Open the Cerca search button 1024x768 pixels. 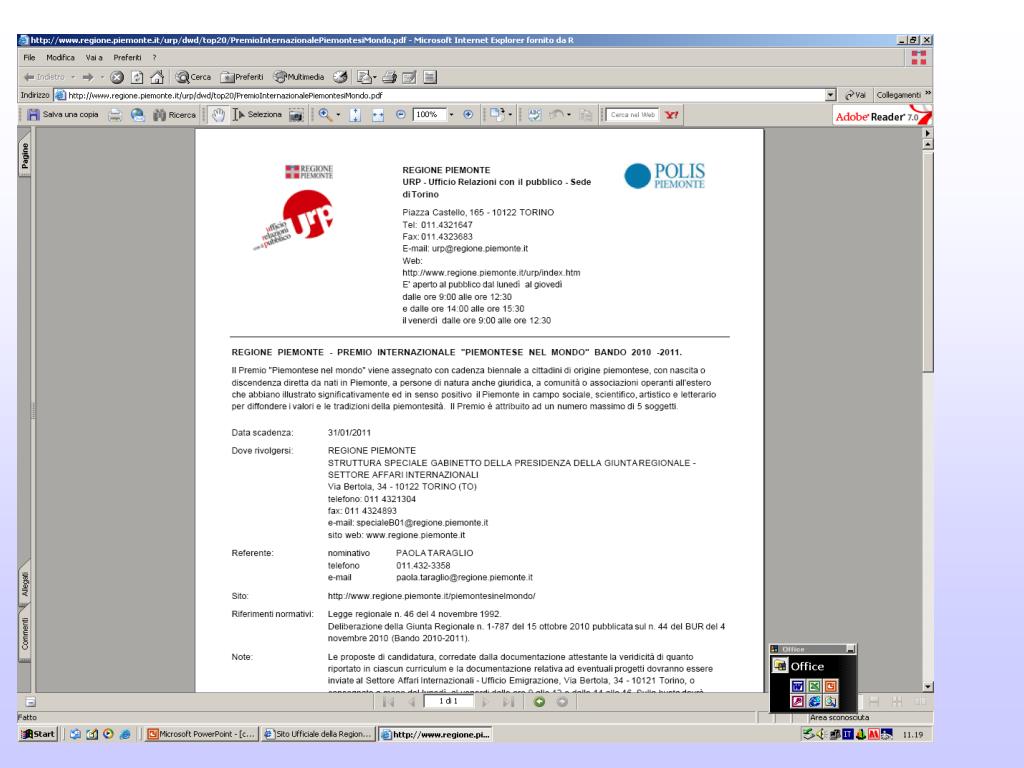tap(193, 77)
